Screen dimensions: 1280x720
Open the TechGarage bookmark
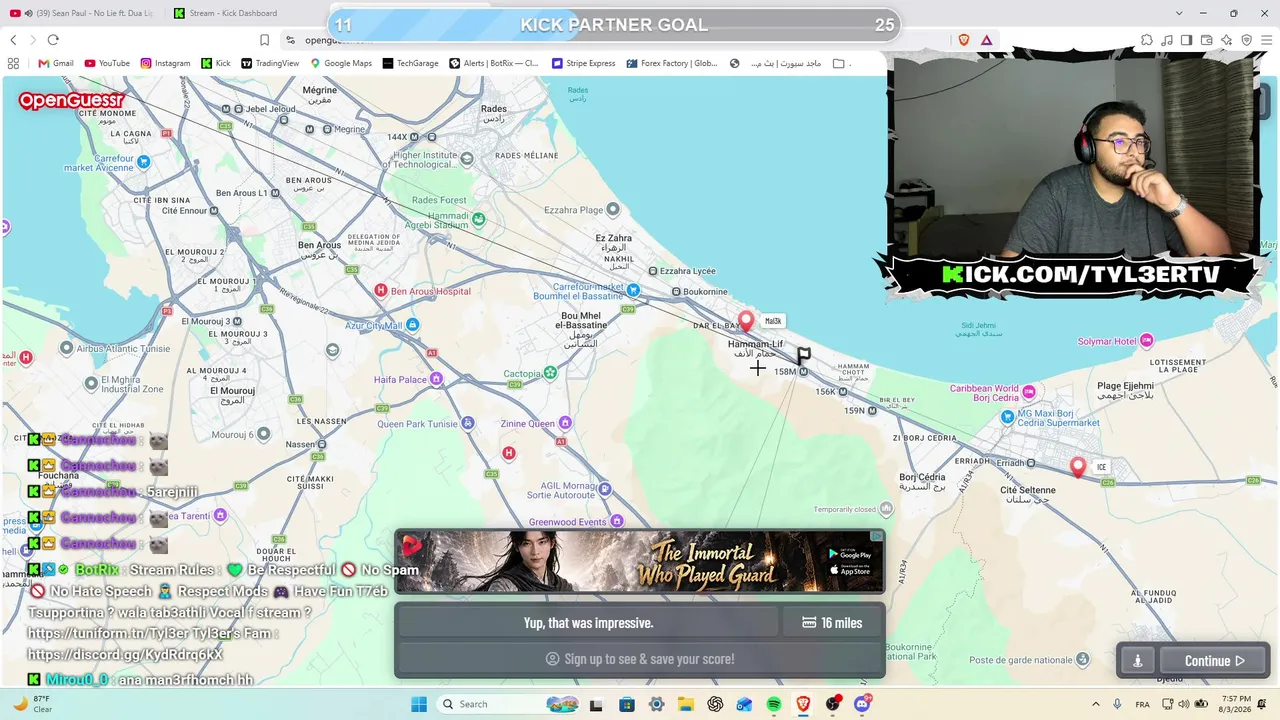tap(411, 63)
